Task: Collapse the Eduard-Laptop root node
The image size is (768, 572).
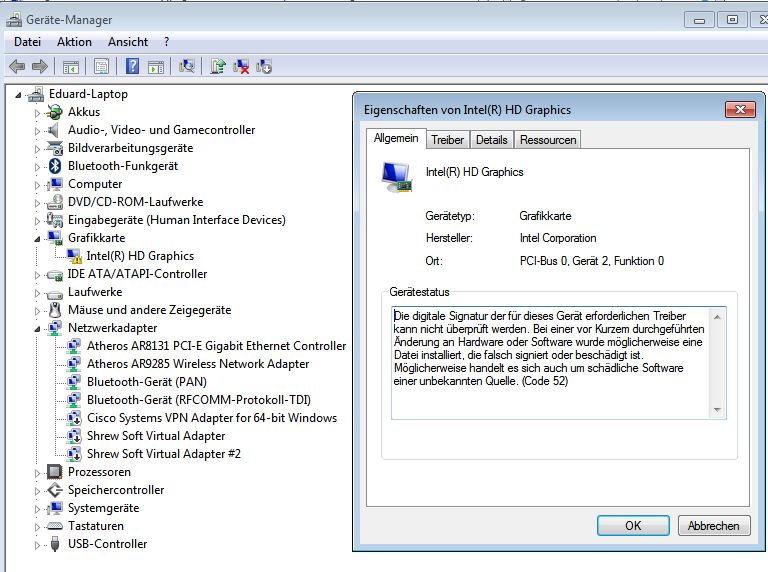Action: pos(18,95)
